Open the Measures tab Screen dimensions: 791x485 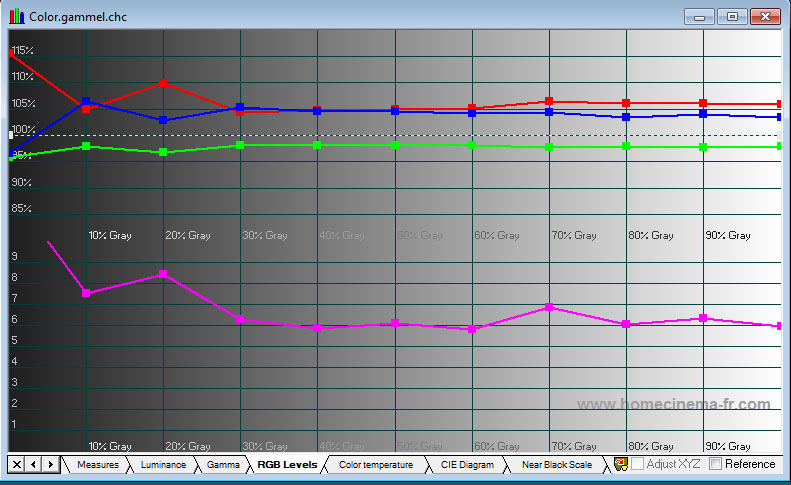(x=98, y=465)
